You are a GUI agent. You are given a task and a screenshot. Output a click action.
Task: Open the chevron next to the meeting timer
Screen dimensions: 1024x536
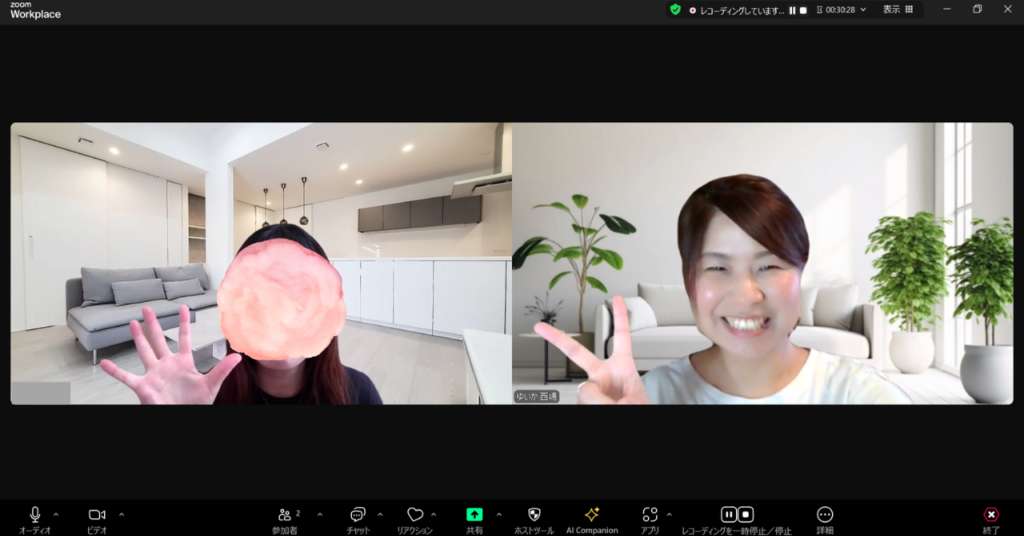pyautogui.click(x=864, y=9)
